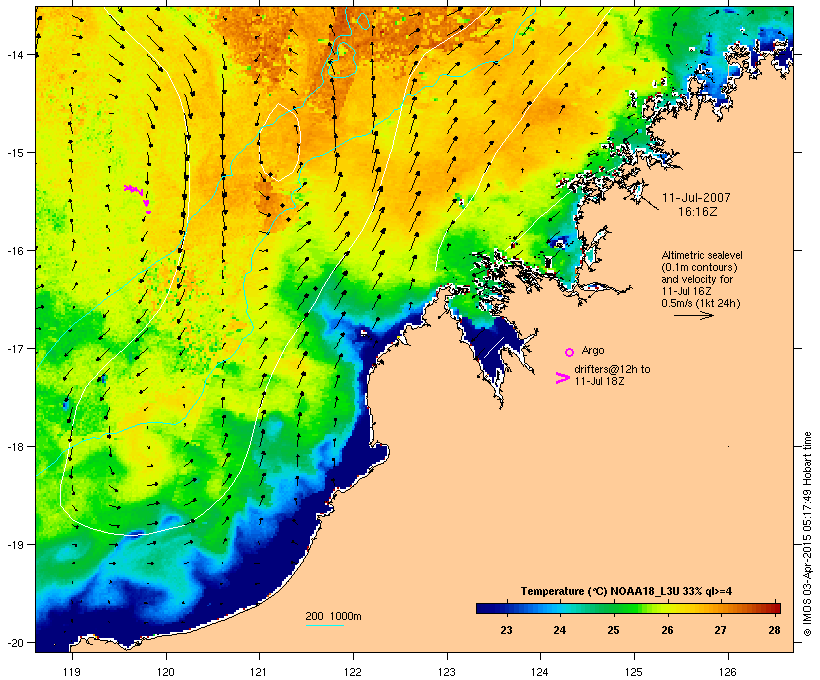The height and width of the screenshot is (680, 820).
Task: Click the dark blue King Sound bay
Action: tap(491, 345)
